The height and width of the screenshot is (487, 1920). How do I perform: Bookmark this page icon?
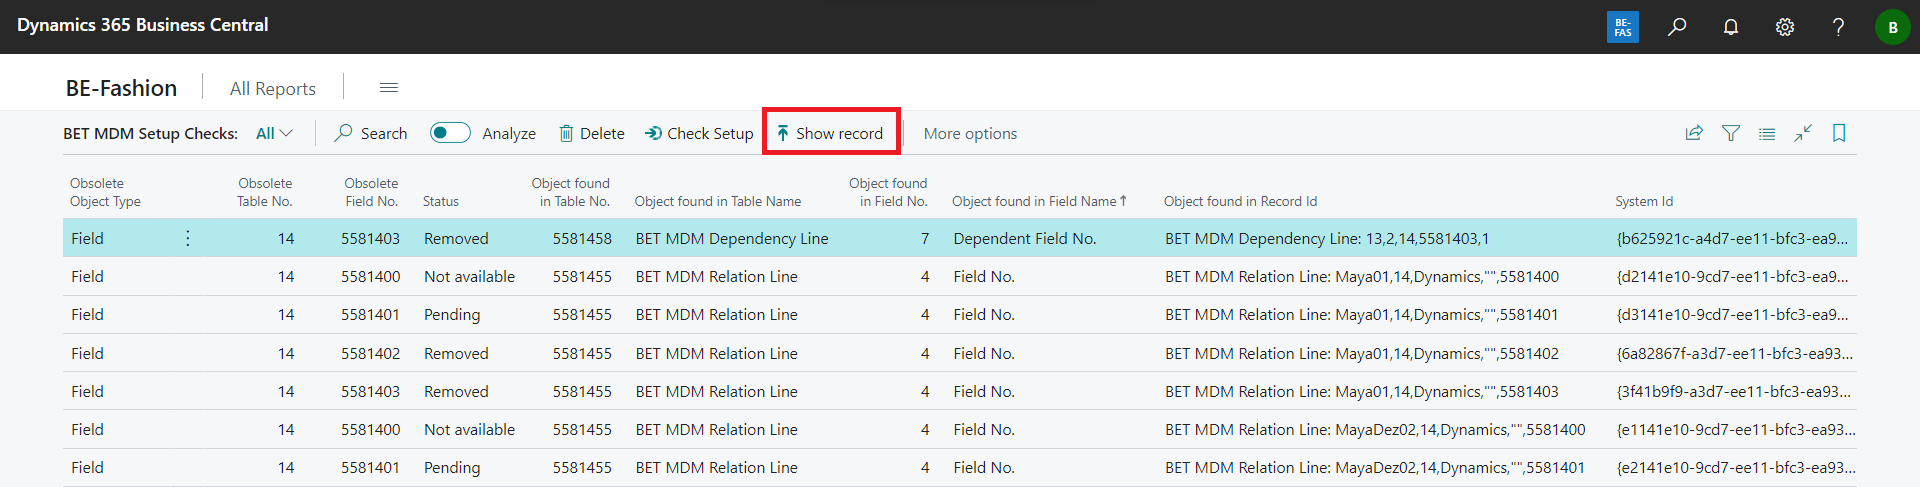tap(1839, 133)
